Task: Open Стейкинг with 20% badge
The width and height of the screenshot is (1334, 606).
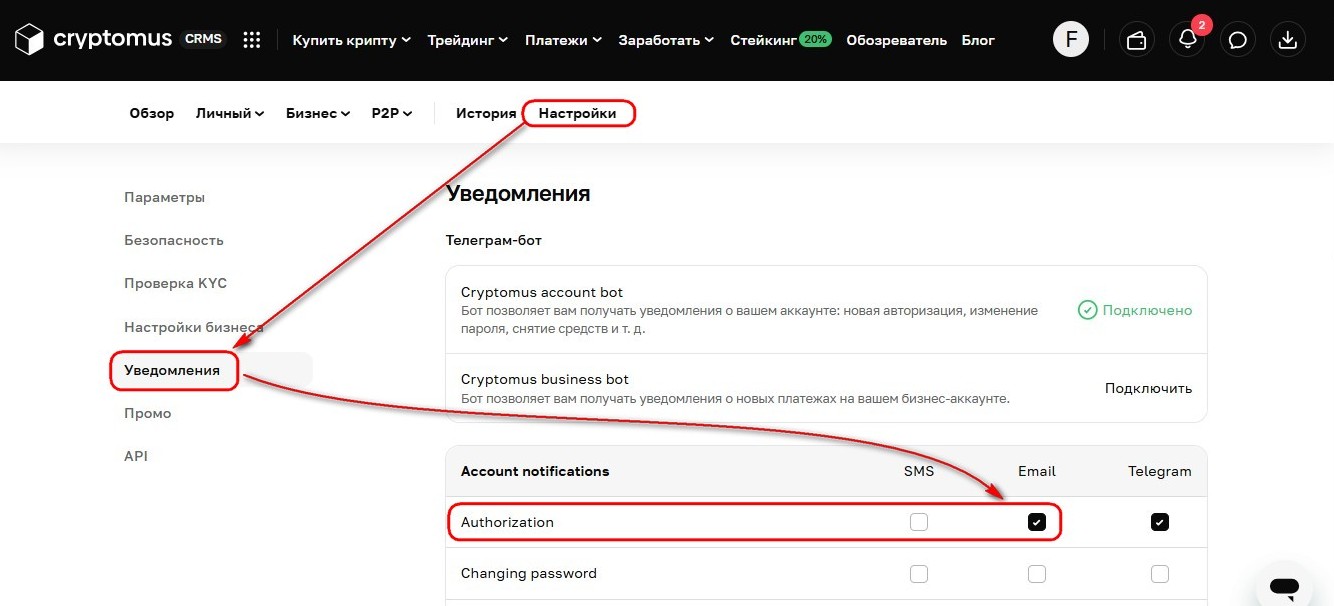Action: click(x=781, y=40)
